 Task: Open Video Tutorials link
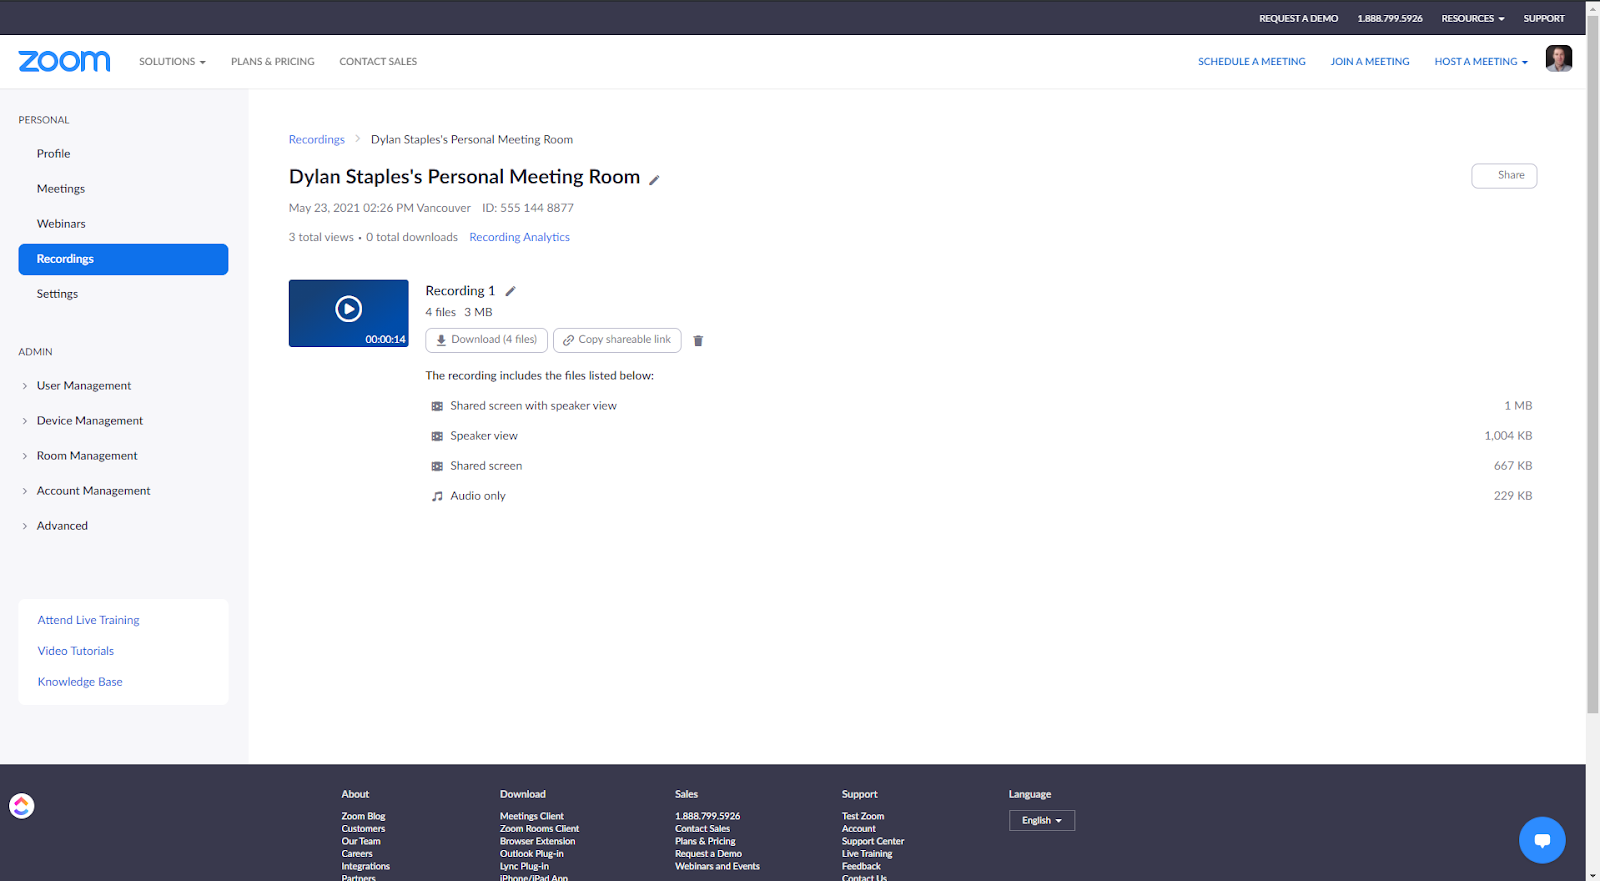click(x=76, y=651)
